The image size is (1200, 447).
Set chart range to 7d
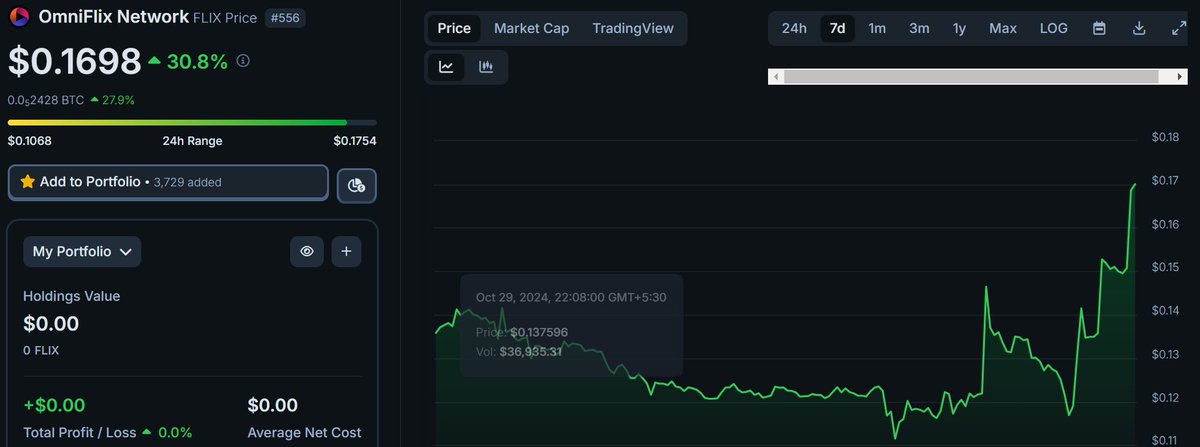838,28
